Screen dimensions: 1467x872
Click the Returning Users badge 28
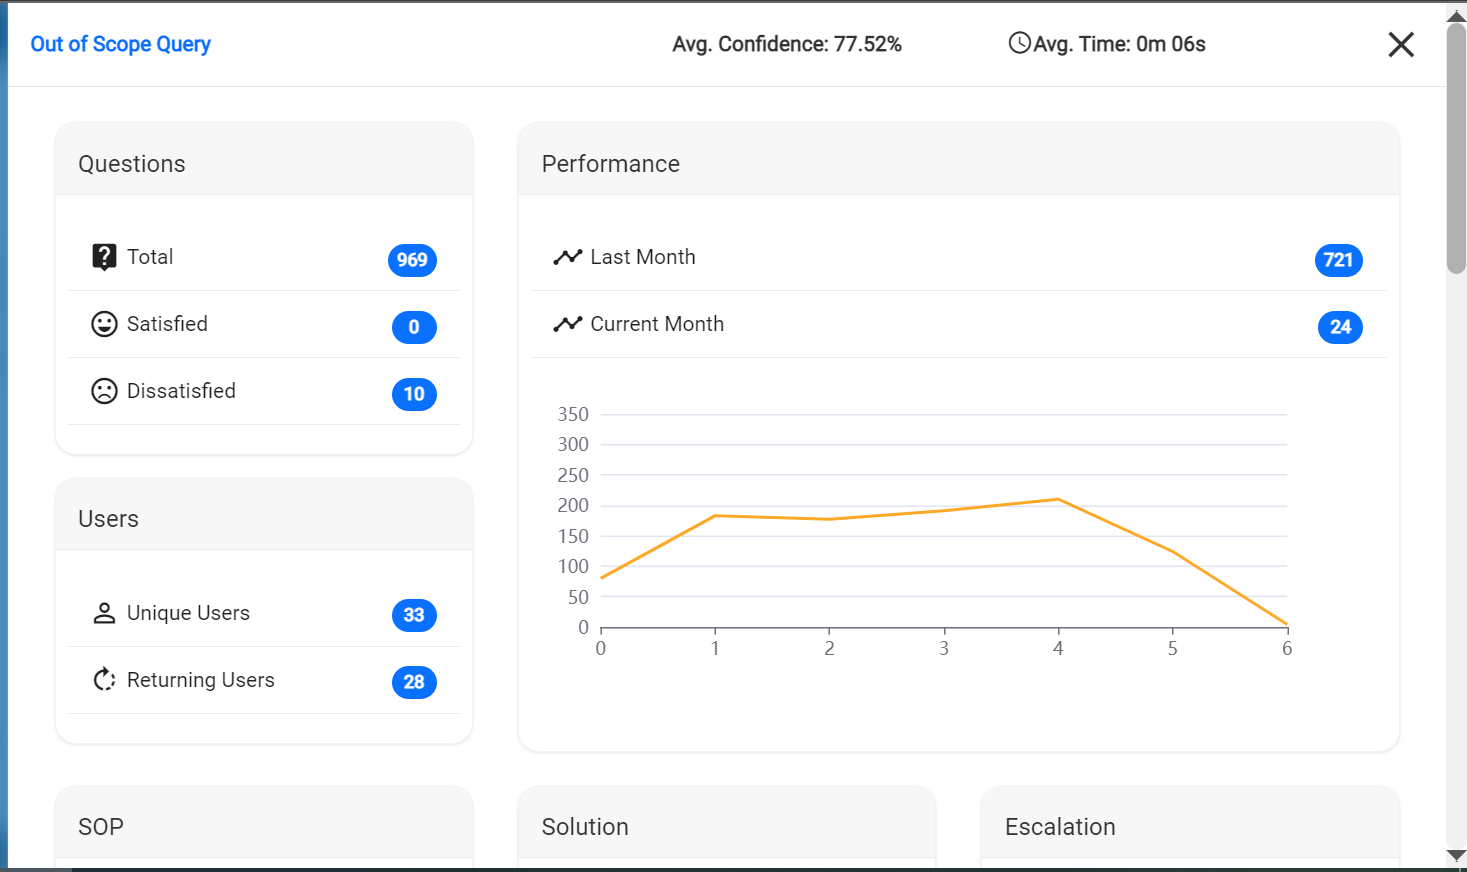pos(414,682)
